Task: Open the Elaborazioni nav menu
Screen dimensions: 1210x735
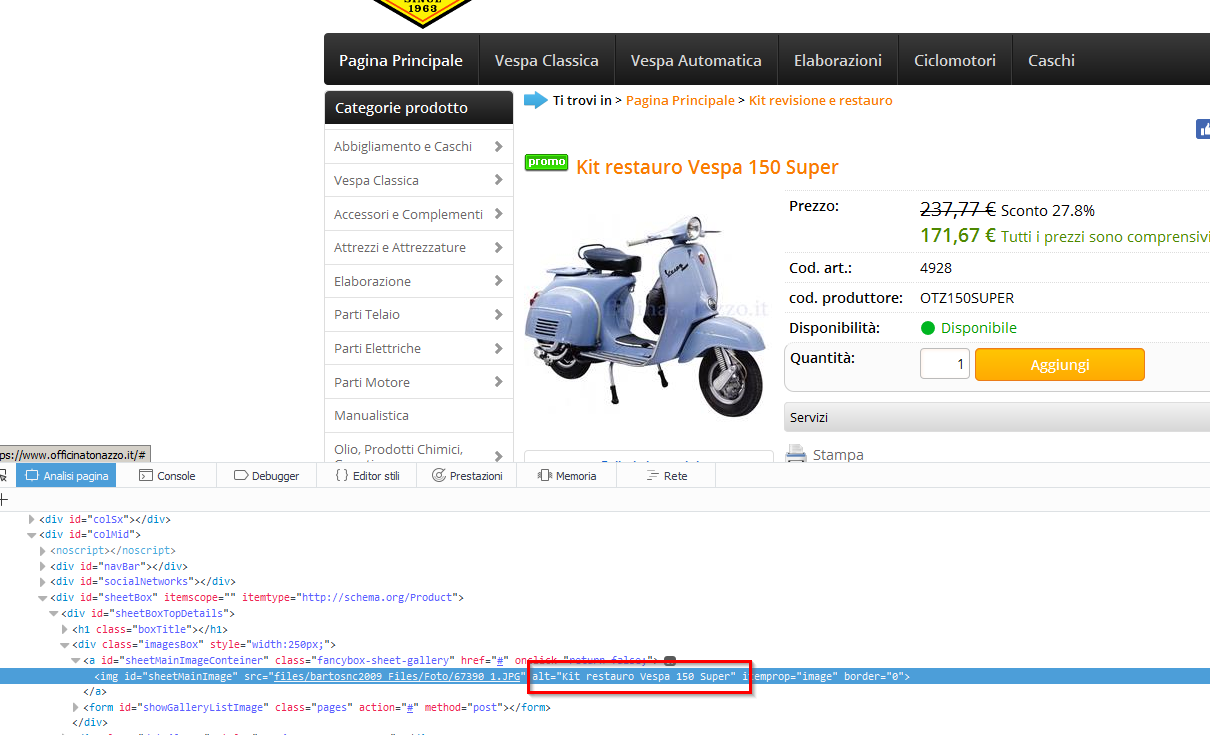Action: (x=838, y=60)
